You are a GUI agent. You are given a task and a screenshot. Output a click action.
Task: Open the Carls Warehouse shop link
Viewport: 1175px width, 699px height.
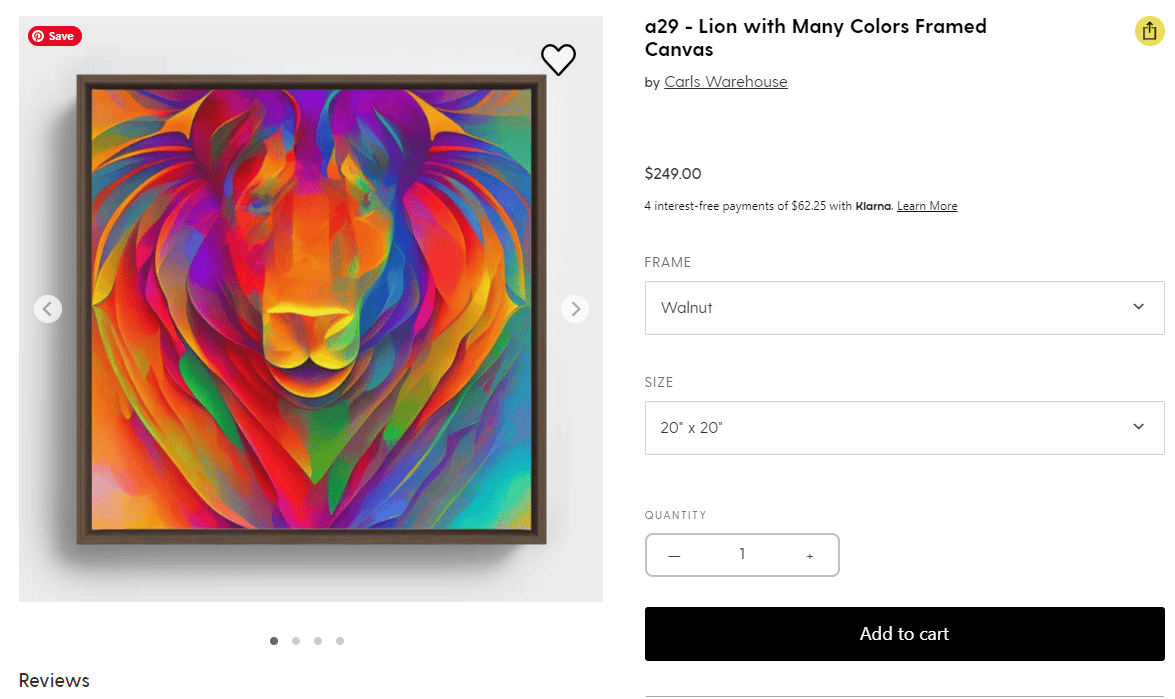725,82
